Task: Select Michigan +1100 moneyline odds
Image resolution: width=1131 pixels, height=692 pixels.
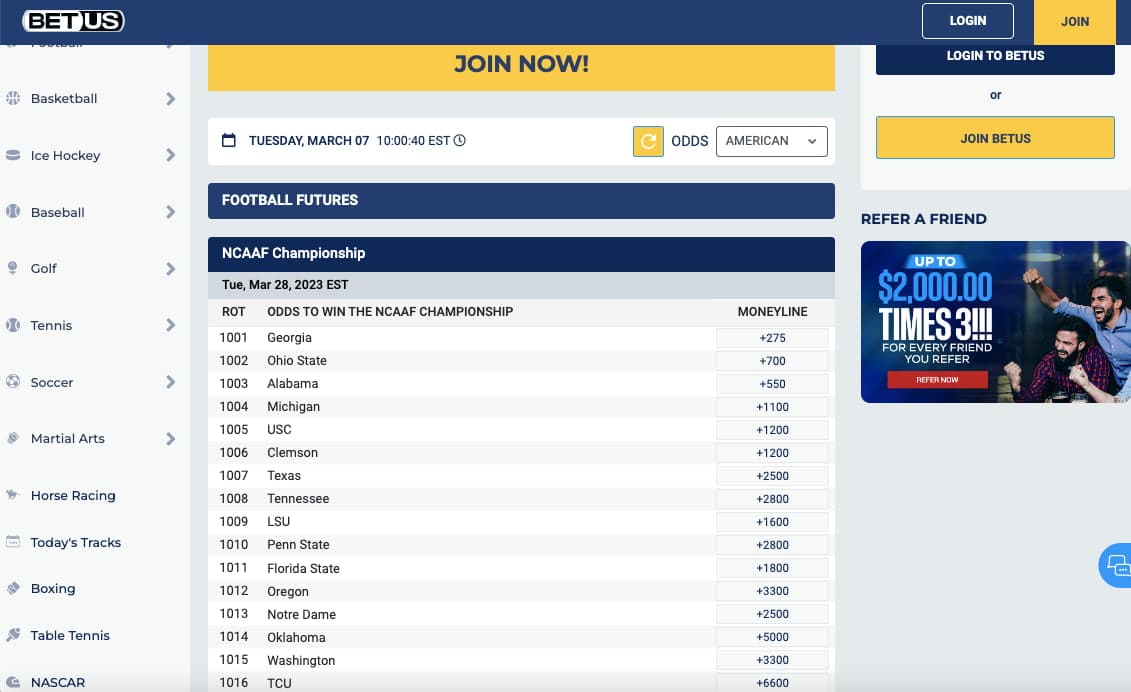Action: coord(772,407)
